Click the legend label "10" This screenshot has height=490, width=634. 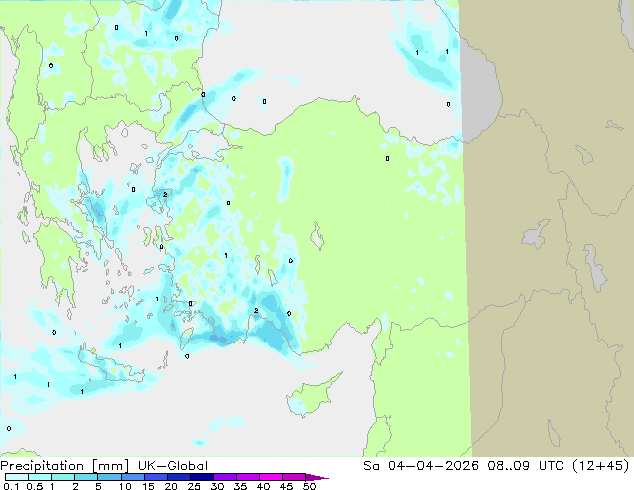point(125,486)
